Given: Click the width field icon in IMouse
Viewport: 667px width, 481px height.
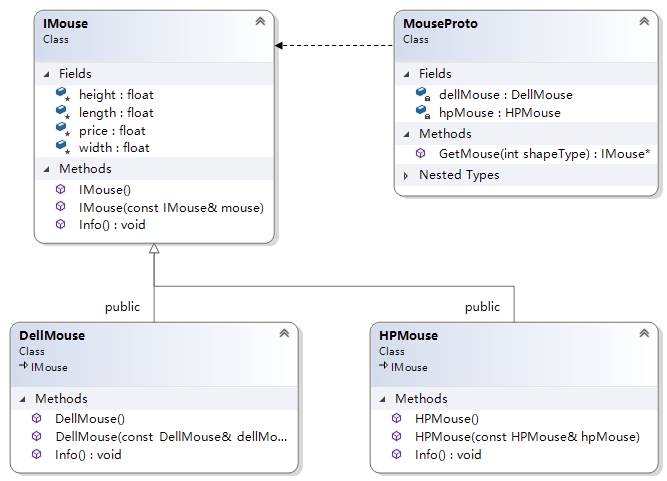Looking at the screenshot, I should (63, 147).
